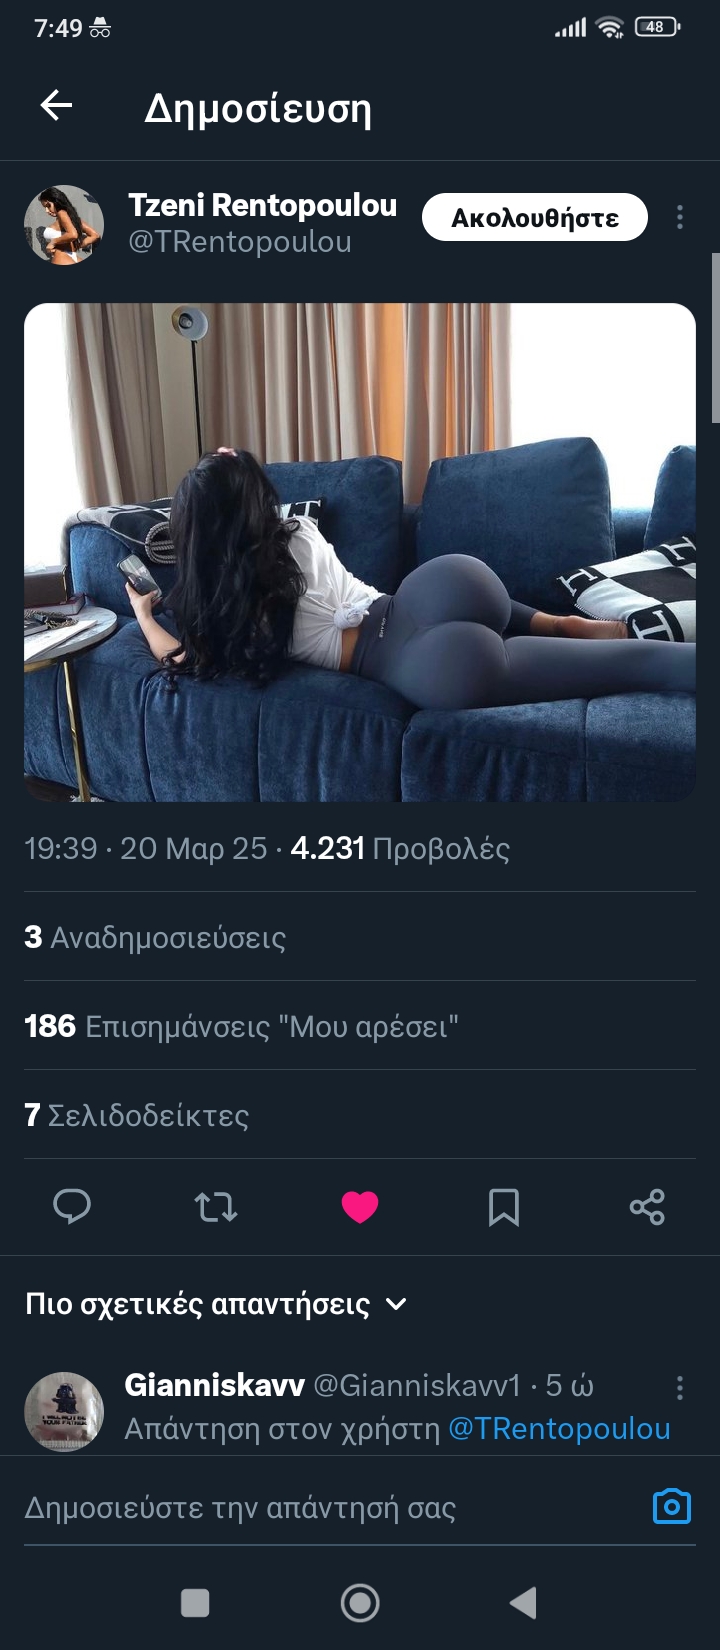Open the reply speech bubble icon
The image size is (720, 1650).
tap(72, 1207)
